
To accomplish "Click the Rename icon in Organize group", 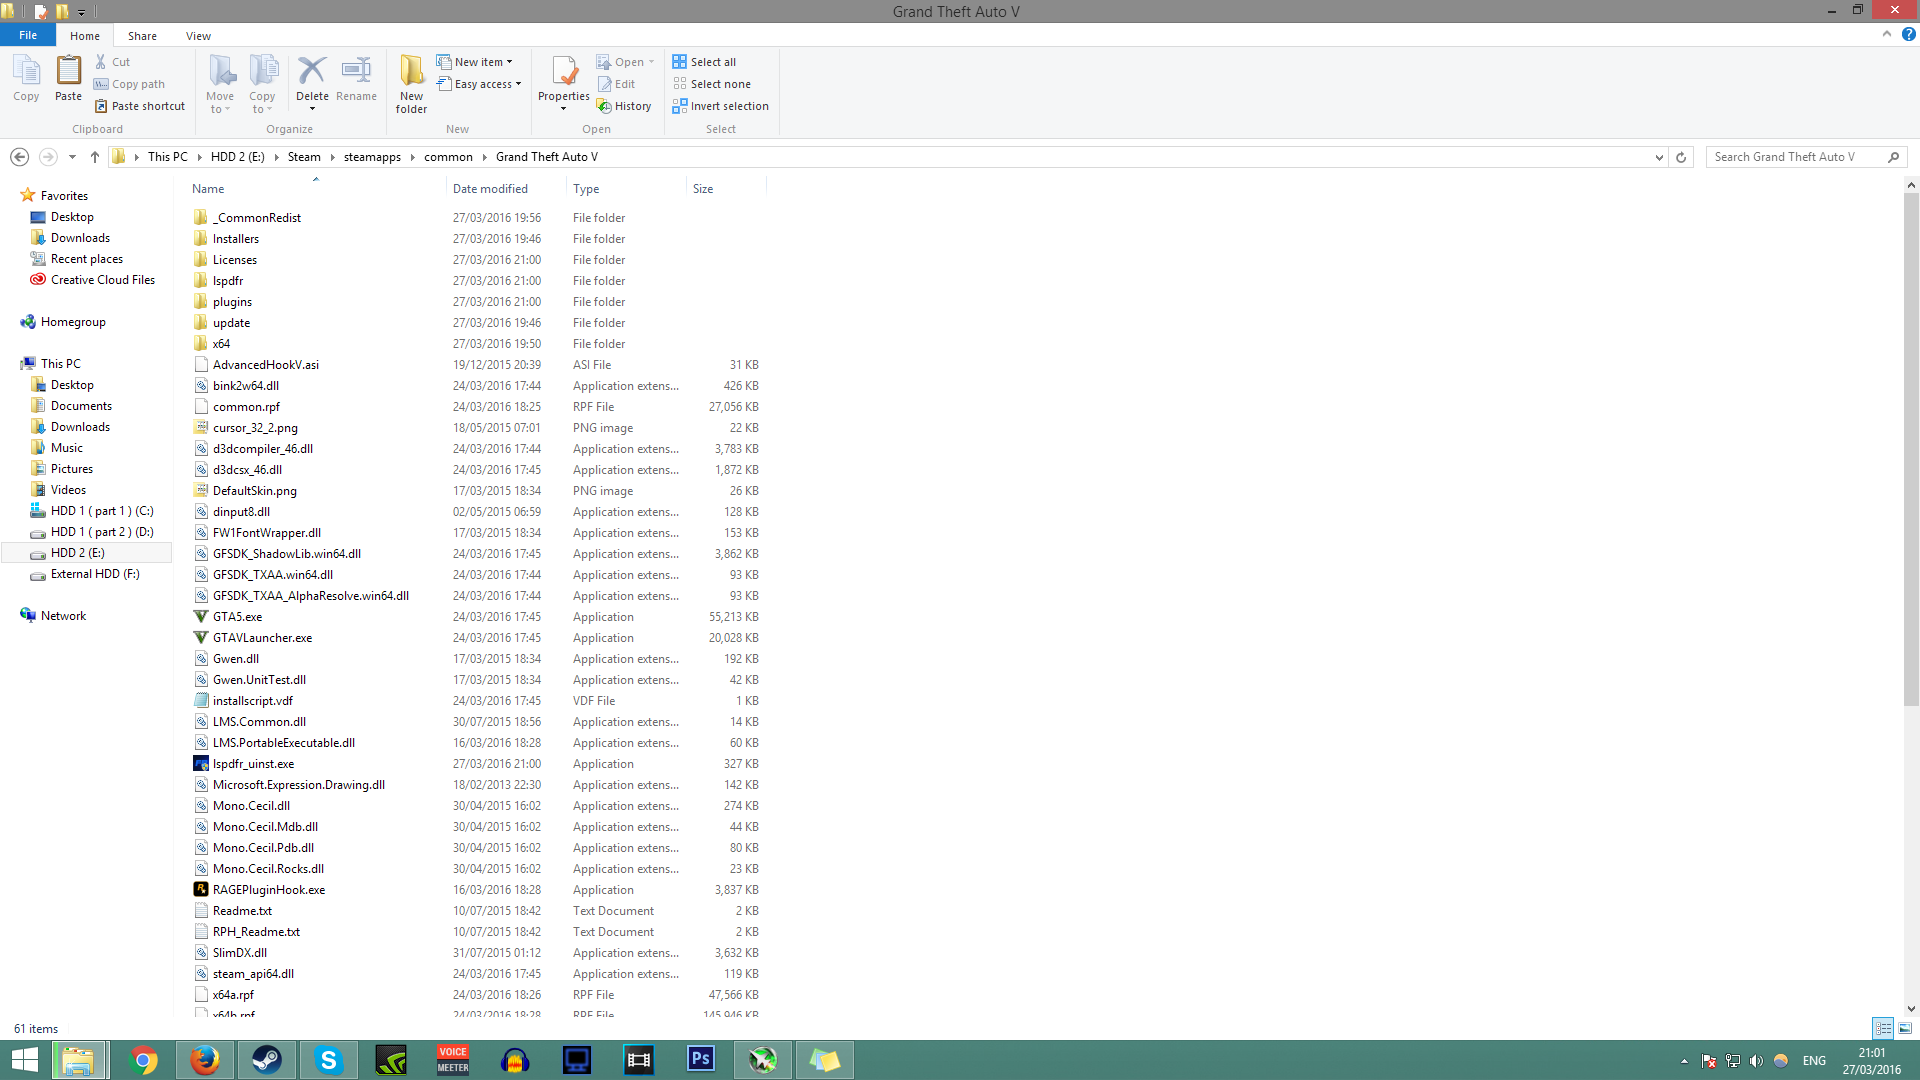I will (x=356, y=72).
